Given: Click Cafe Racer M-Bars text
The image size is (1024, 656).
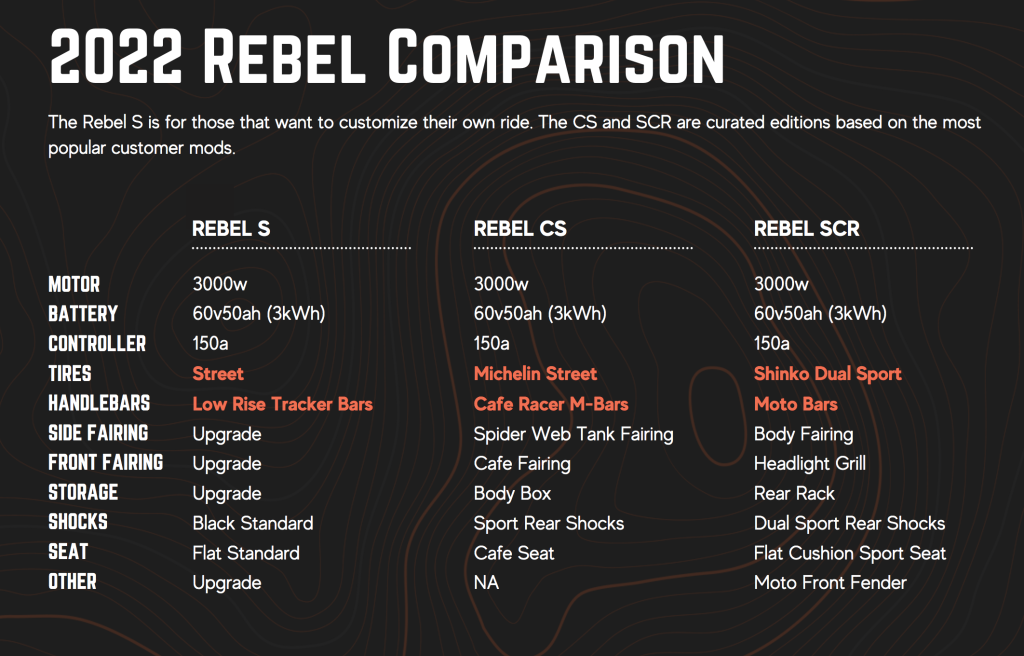Looking at the screenshot, I should [x=551, y=404].
